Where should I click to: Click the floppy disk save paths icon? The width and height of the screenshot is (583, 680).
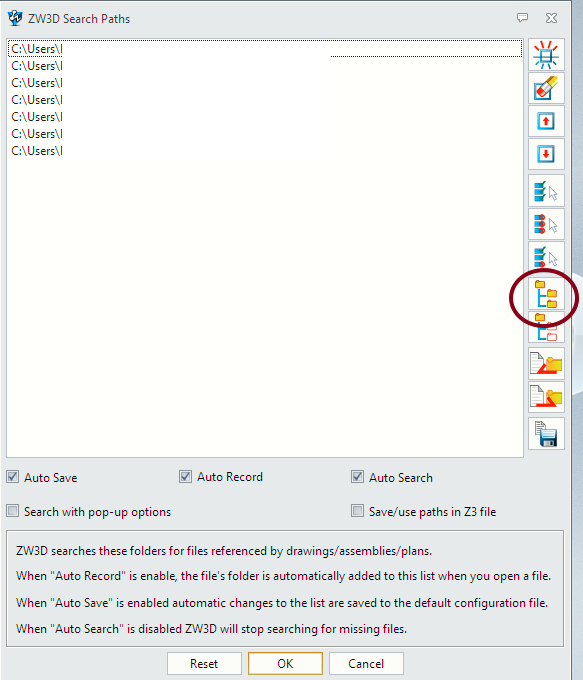(546, 434)
